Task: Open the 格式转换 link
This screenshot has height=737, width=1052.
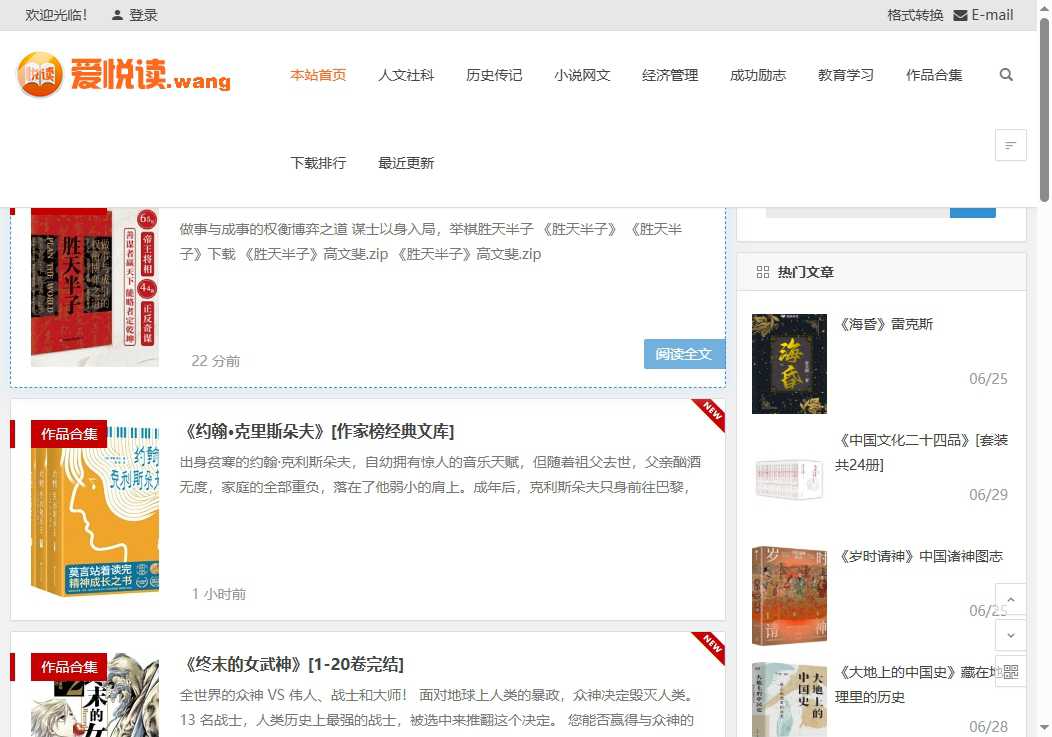Action: point(915,15)
